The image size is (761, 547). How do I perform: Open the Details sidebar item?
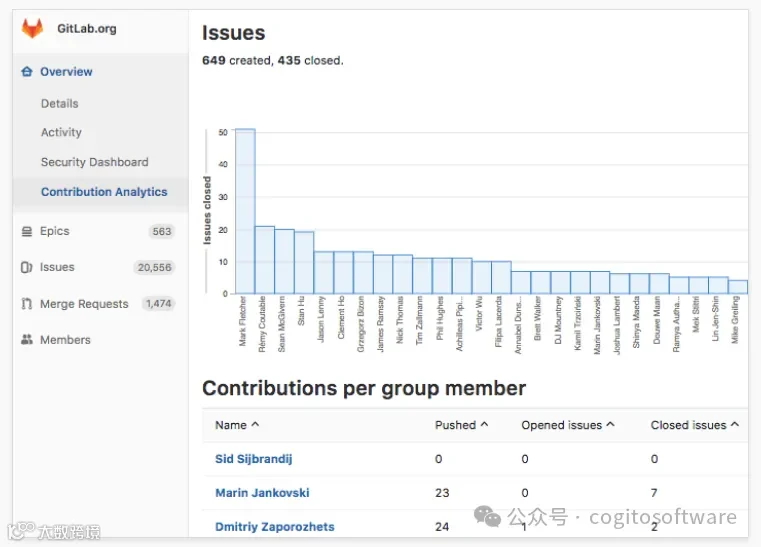pos(60,103)
